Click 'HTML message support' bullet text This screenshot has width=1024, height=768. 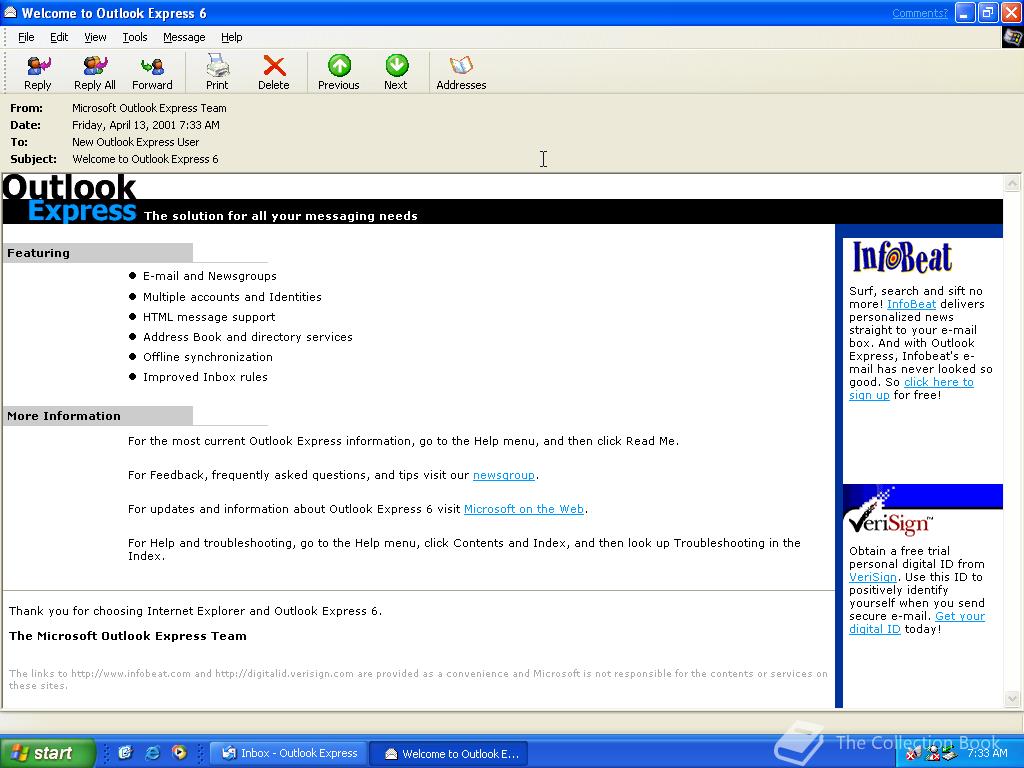(x=209, y=317)
